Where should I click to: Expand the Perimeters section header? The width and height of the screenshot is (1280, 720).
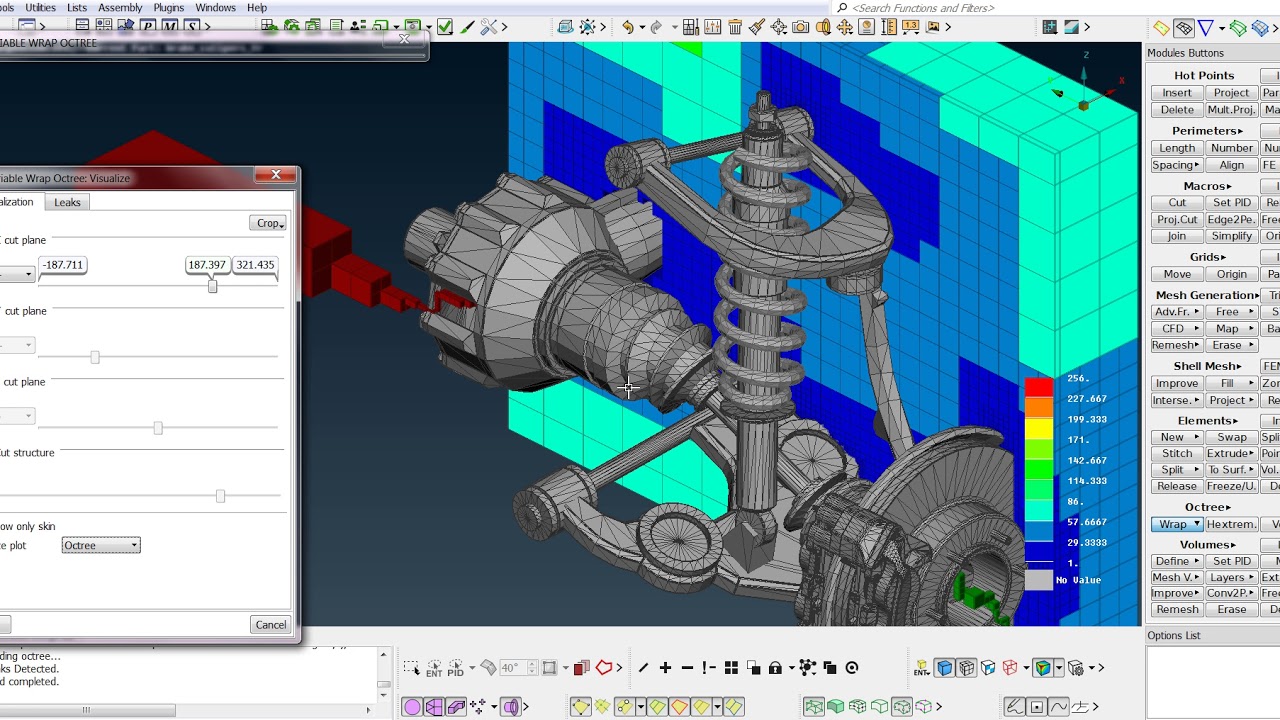coord(1207,131)
